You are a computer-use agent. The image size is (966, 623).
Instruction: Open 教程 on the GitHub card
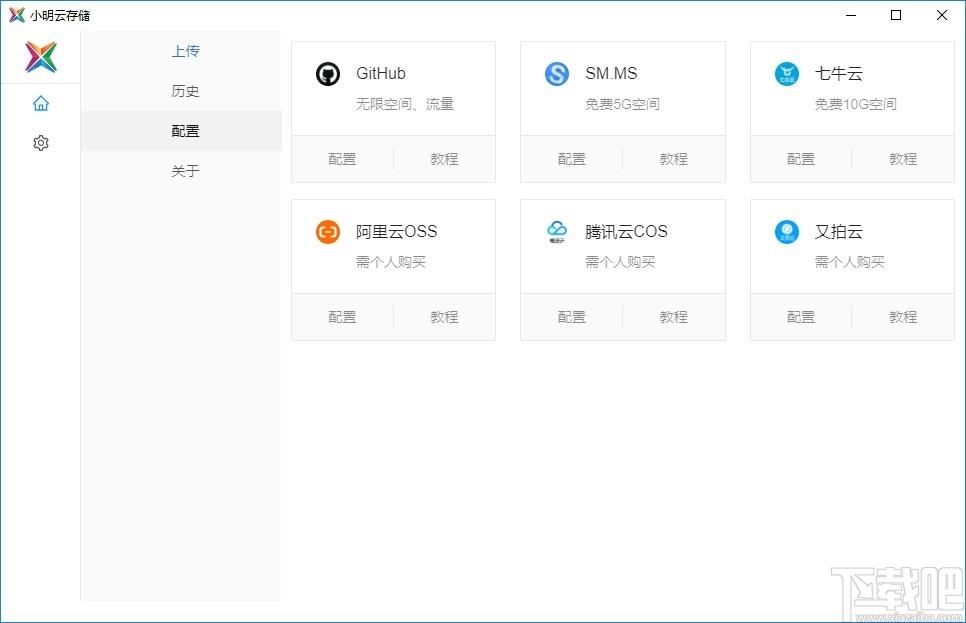pos(444,159)
